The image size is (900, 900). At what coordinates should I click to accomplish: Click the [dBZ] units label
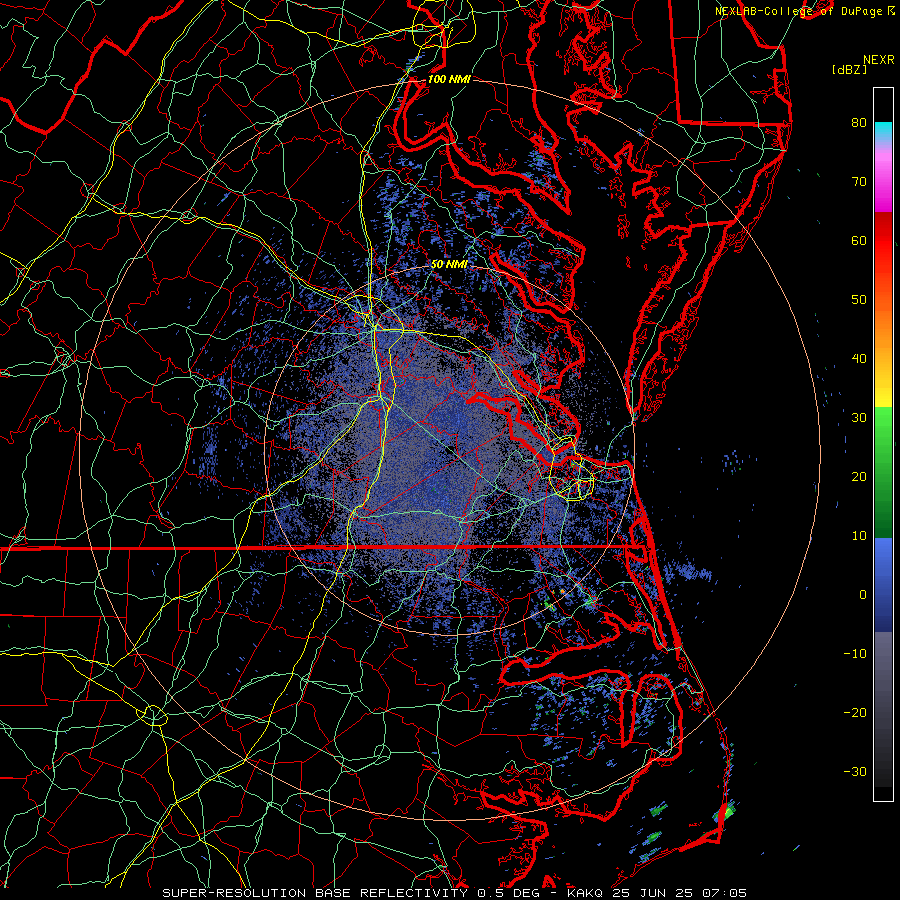click(x=849, y=70)
